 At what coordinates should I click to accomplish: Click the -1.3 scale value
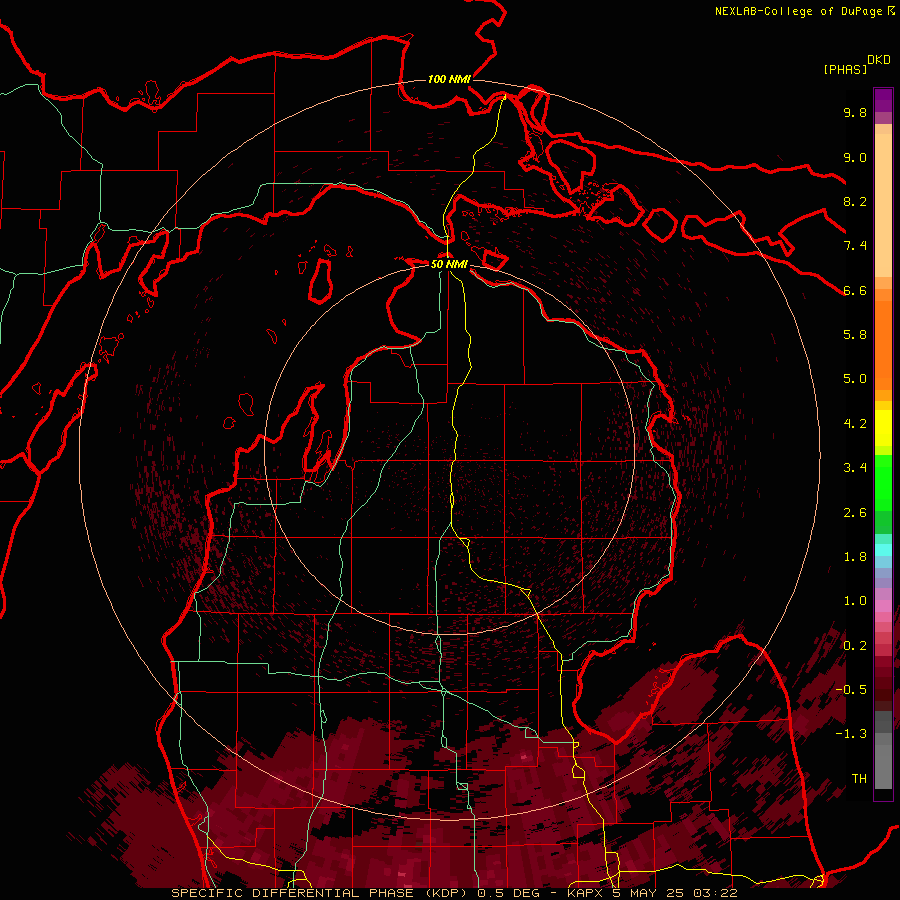click(x=851, y=734)
